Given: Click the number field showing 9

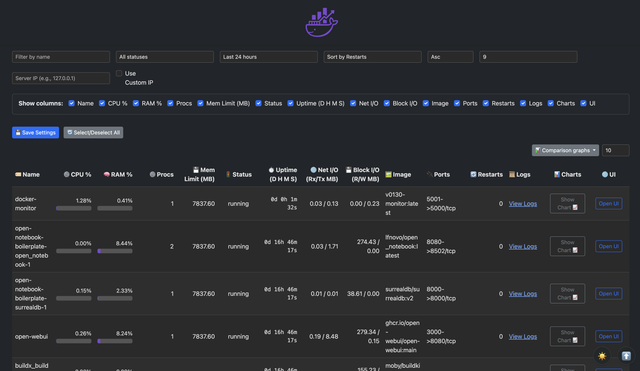Looking at the screenshot, I should (528, 57).
